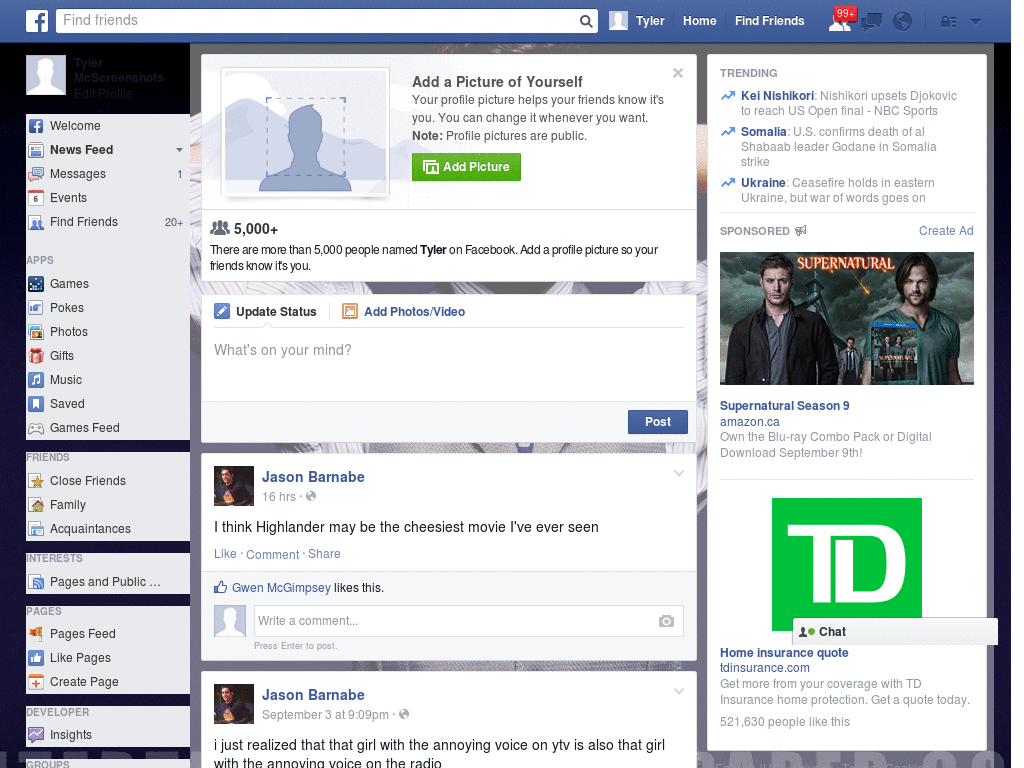Click the Acquaintances list icon
This screenshot has width=1024, height=768.
pos(36,529)
